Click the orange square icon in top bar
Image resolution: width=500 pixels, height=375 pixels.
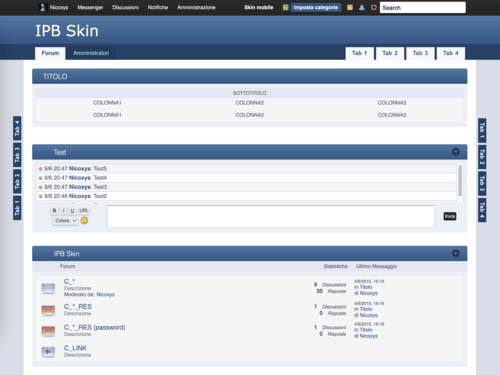[x=350, y=7]
